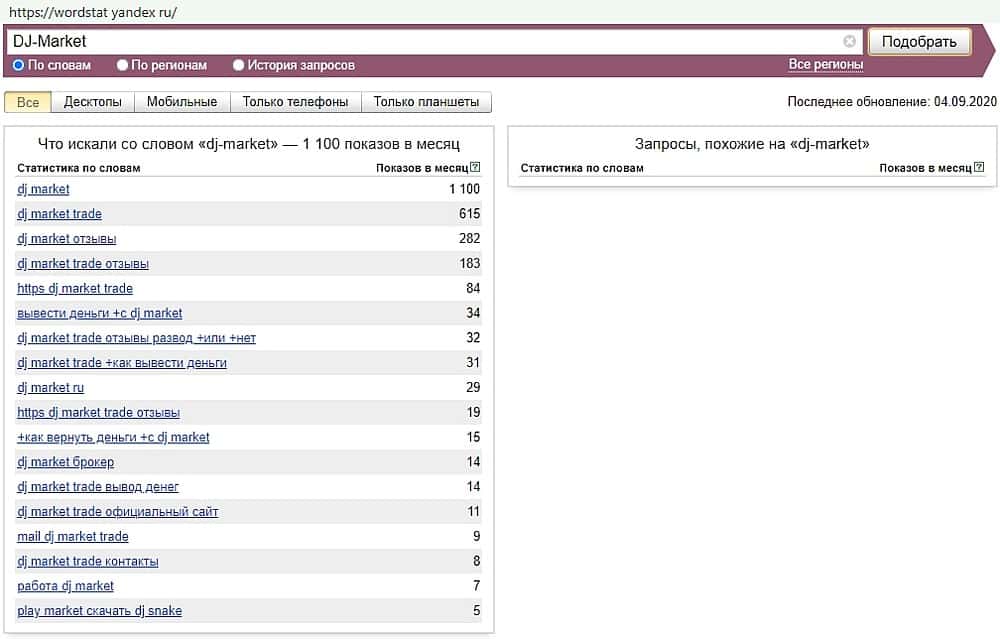Click the URL text 'https://wordstat yandex ru/'
Screen dimensions: 1000x639
[x=93, y=12]
